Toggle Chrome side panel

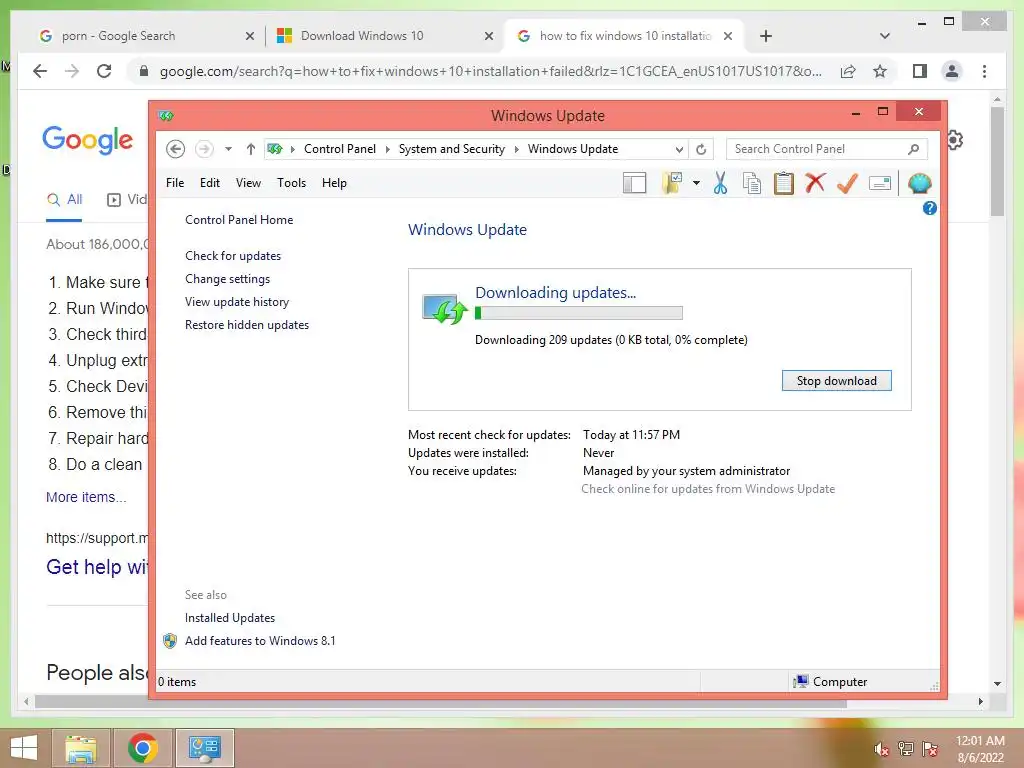coord(920,71)
